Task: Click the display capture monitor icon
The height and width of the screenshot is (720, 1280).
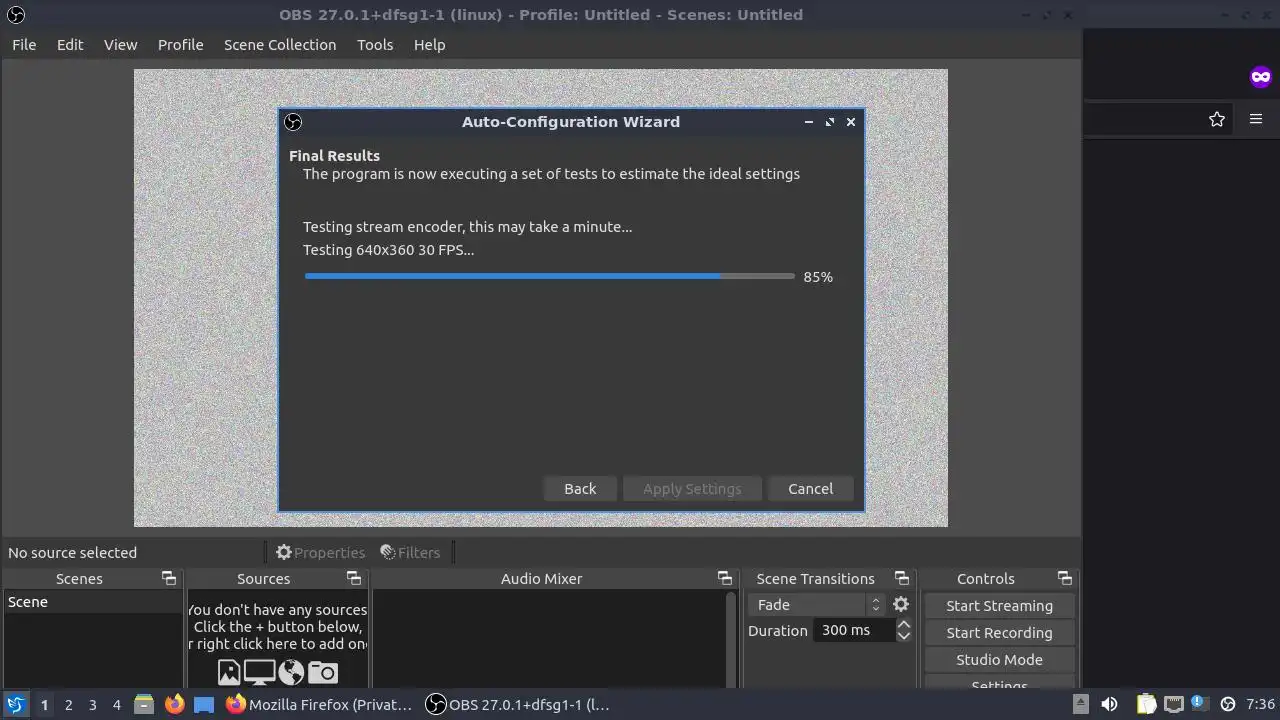Action: point(260,673)
